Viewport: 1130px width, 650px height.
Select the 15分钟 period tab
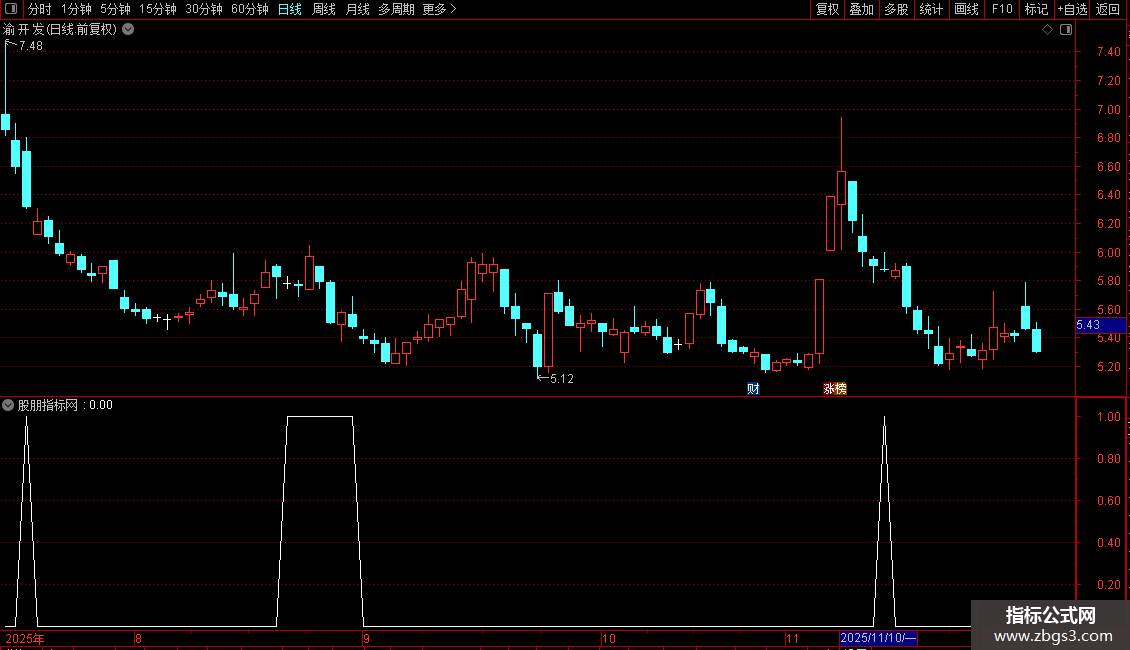coord(157,9)
